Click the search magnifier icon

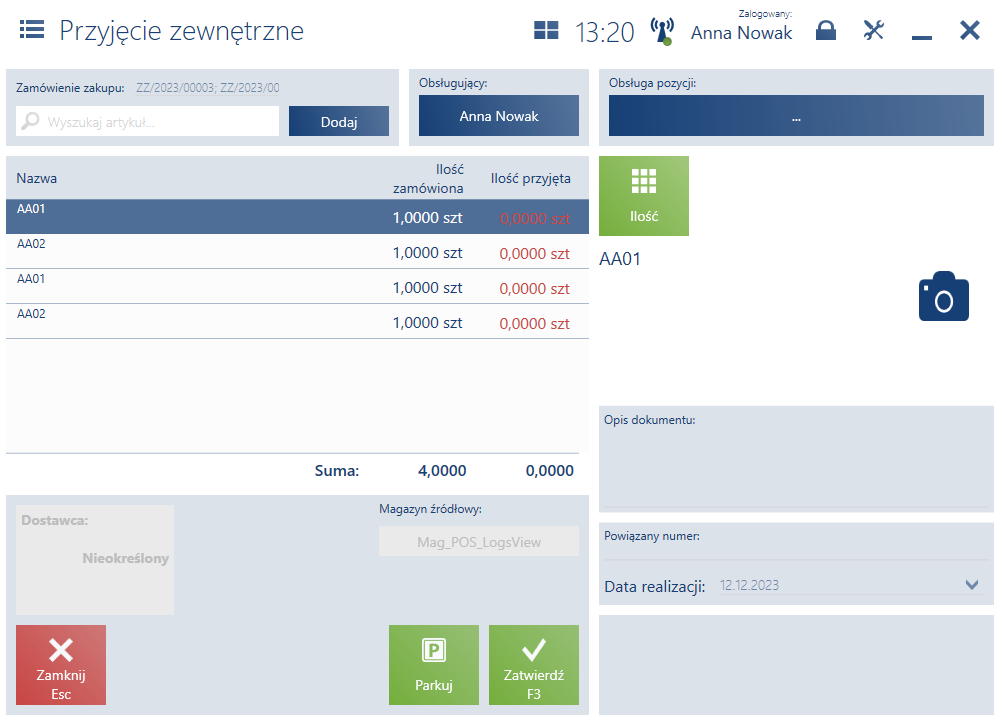(x=30, y=121)
